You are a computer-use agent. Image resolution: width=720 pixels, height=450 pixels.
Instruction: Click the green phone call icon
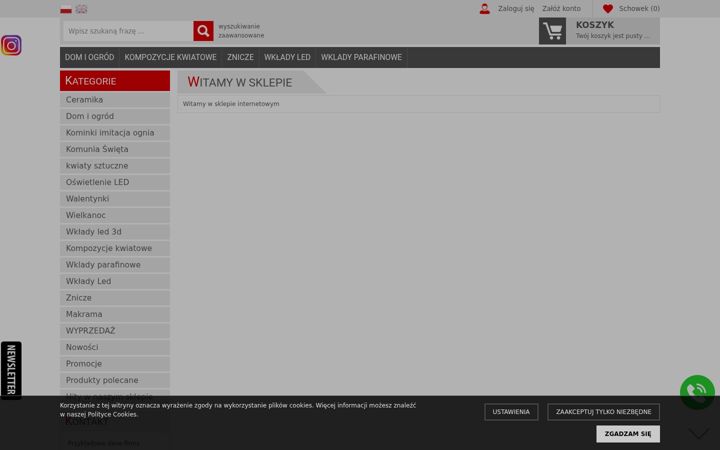click(x=697, y=392)
